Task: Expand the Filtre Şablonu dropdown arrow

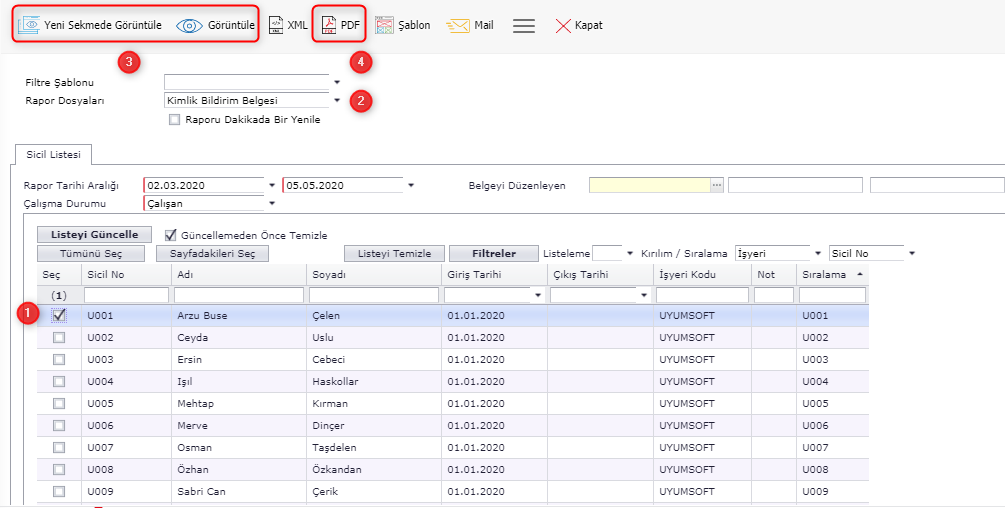Action: [337, 82]
